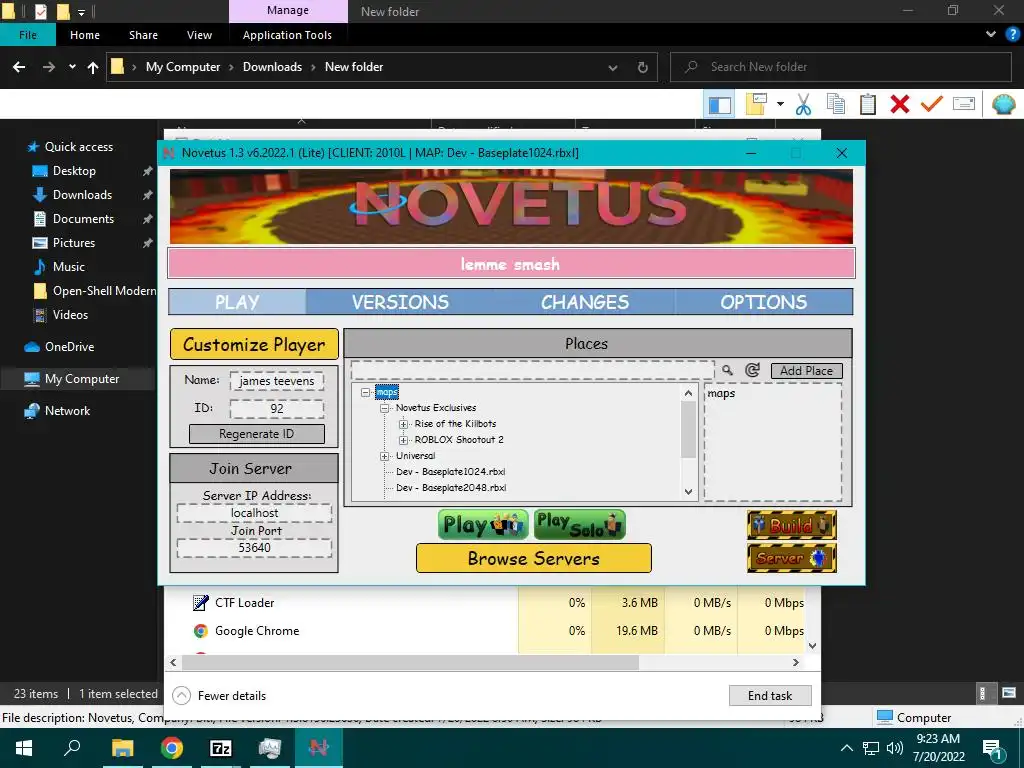
Task: Open the View ribbon tab
Action: click(199, 35)
